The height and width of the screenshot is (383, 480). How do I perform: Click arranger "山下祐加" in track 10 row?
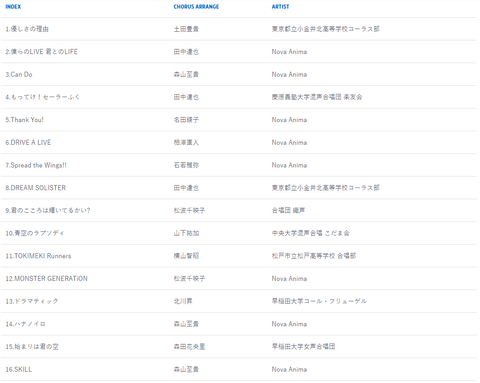point(186,233)
